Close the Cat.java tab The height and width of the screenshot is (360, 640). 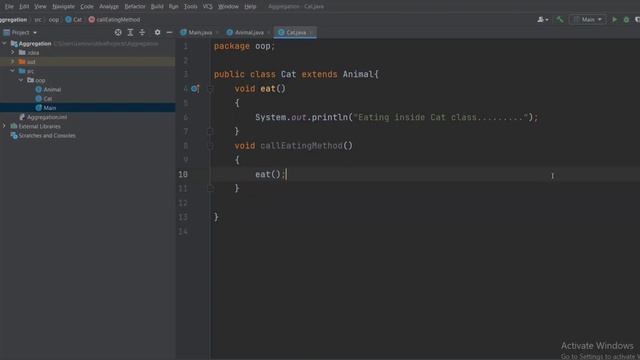pos(312,33)
